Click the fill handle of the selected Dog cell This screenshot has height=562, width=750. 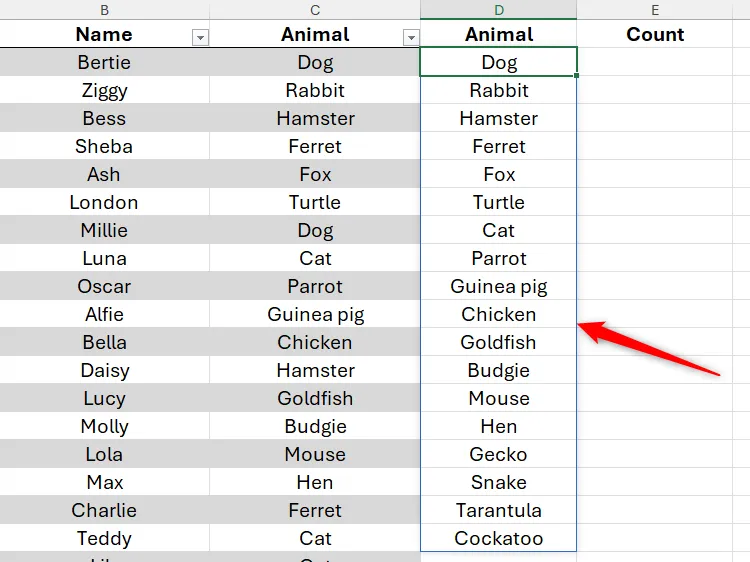(x=577, y=76)
